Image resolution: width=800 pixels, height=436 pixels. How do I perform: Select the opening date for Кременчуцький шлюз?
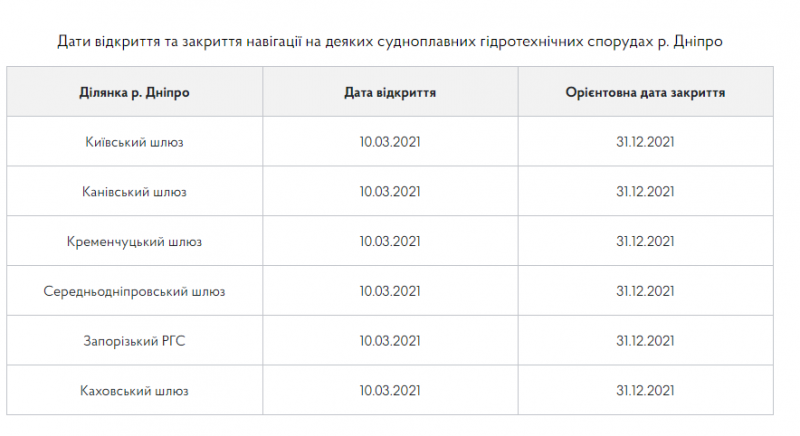[x=390, y=241]
